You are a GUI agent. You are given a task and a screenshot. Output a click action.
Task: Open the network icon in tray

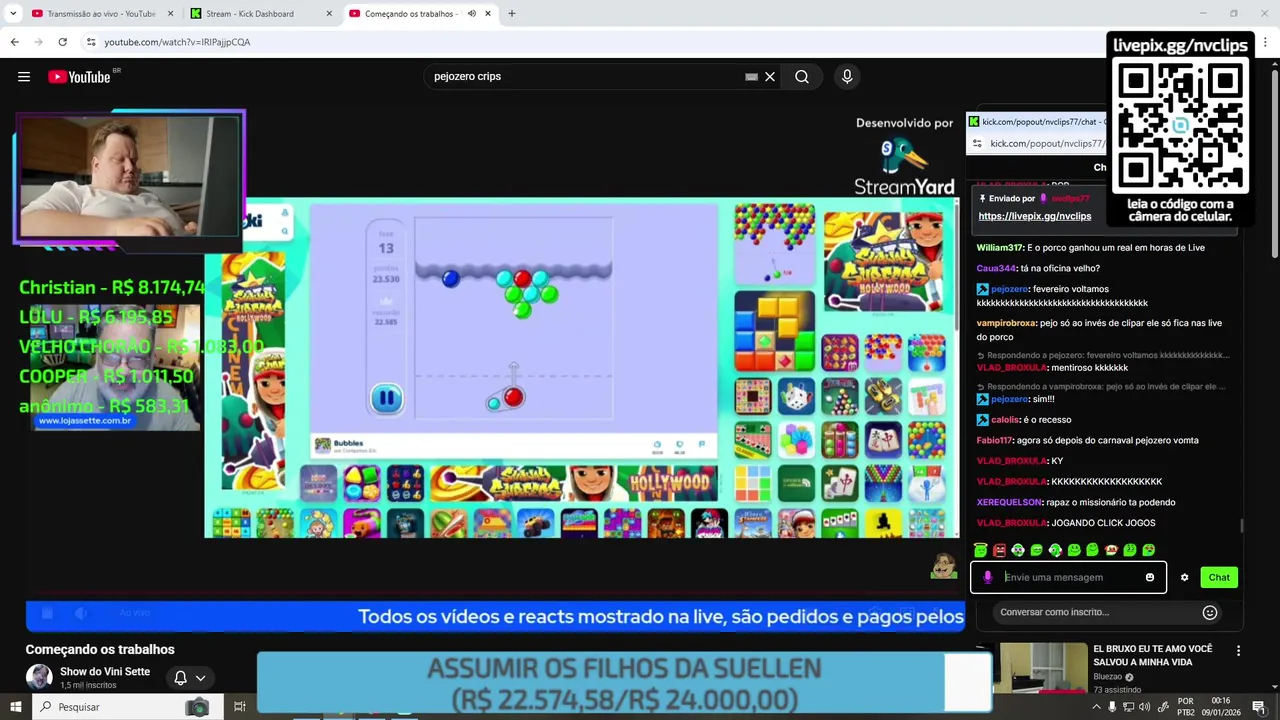pos(1129,707)
